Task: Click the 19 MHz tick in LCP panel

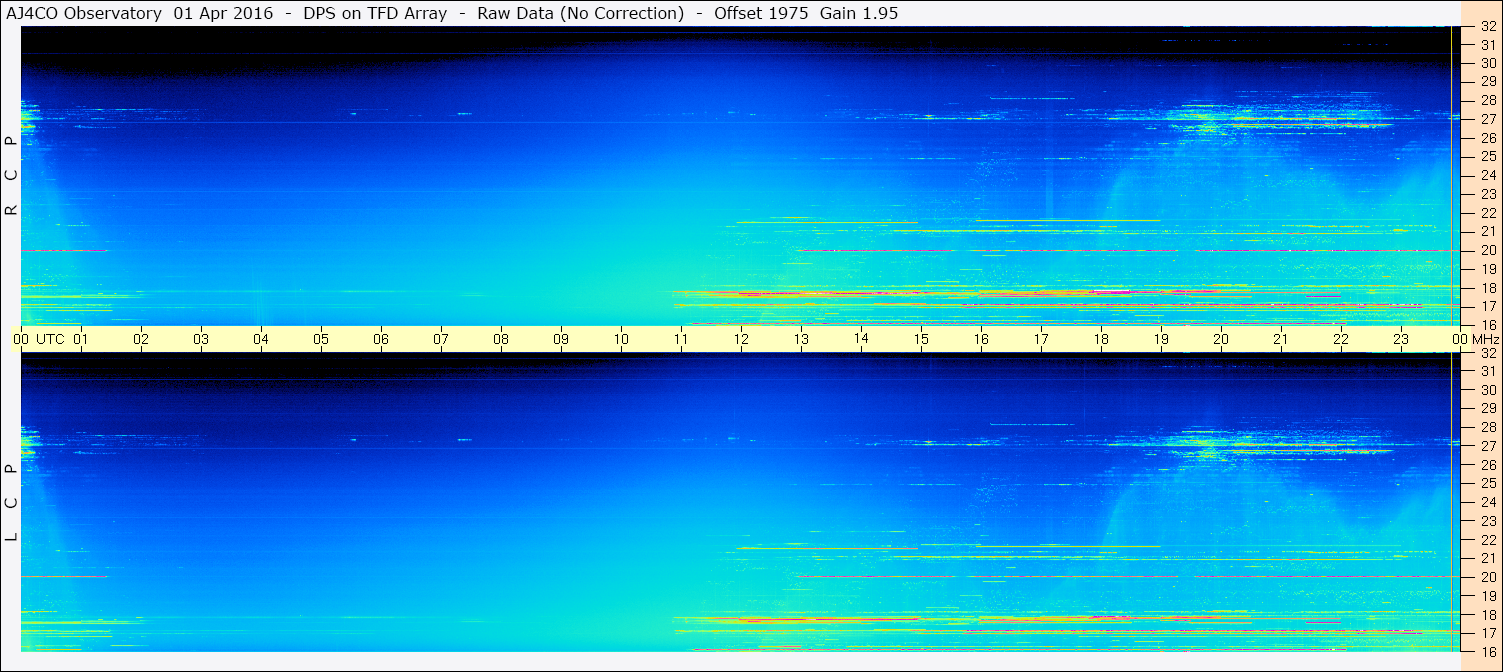Action: click(1488, 596)
